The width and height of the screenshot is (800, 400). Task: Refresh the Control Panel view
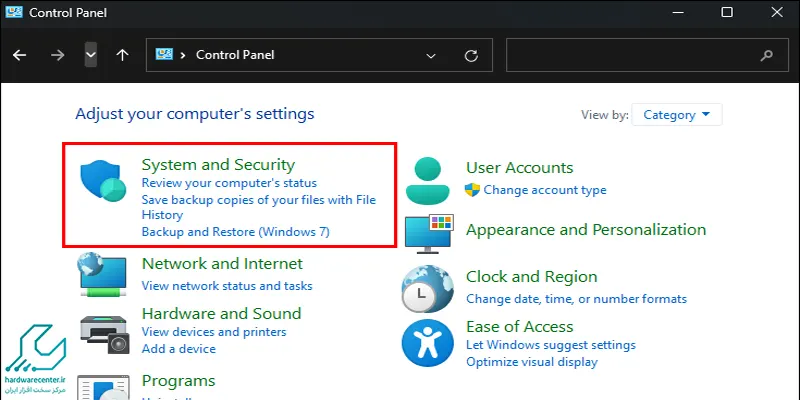471,55
